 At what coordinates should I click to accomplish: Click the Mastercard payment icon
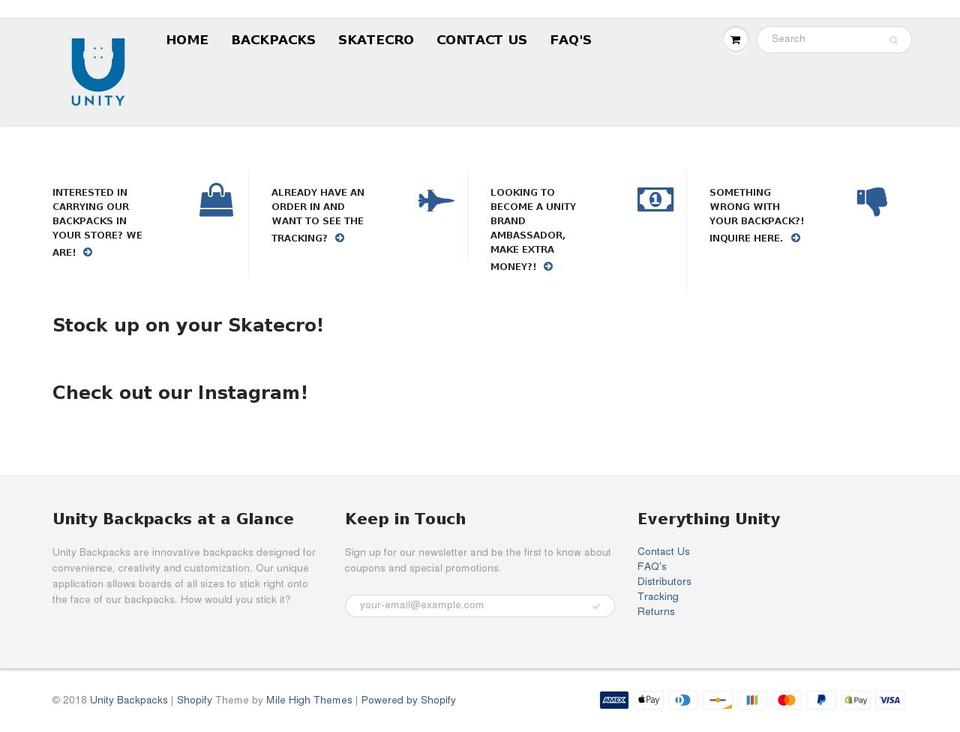point(786,700)
